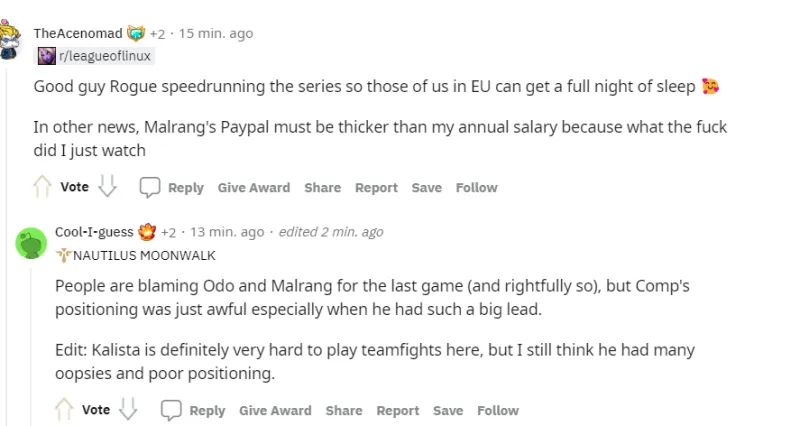This screenshot has height=426, width=800.
Task: Click TheAcenomad username
Action: (76, 33)
